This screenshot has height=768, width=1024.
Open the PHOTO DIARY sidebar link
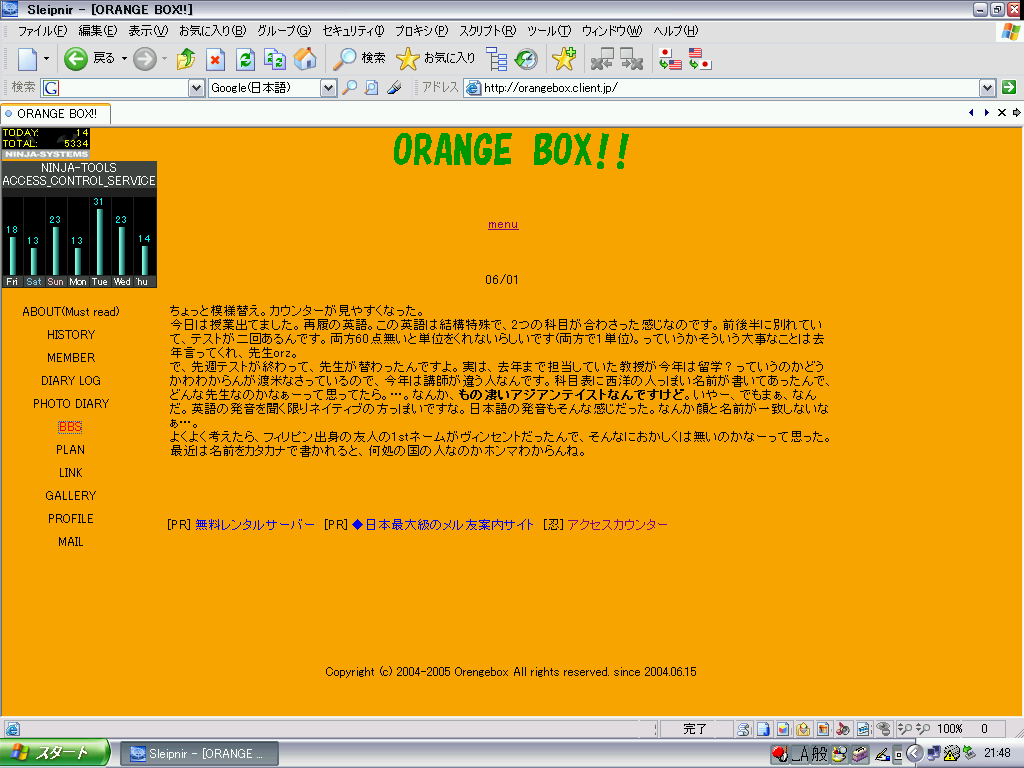coord(70,404)
